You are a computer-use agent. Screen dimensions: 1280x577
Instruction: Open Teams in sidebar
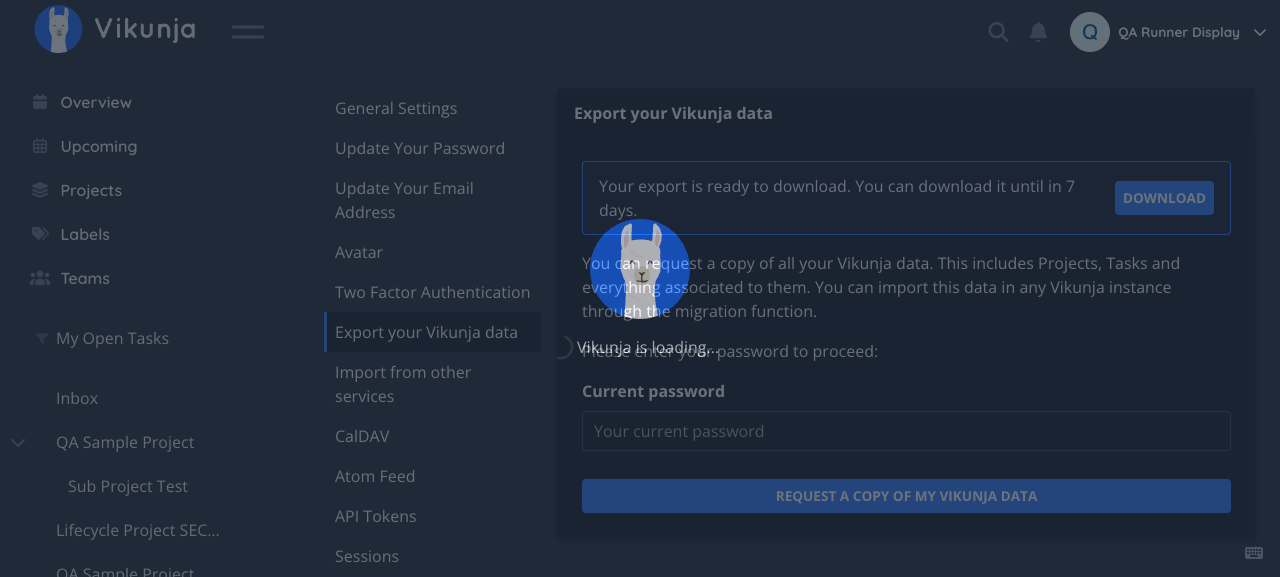[85, 278]
